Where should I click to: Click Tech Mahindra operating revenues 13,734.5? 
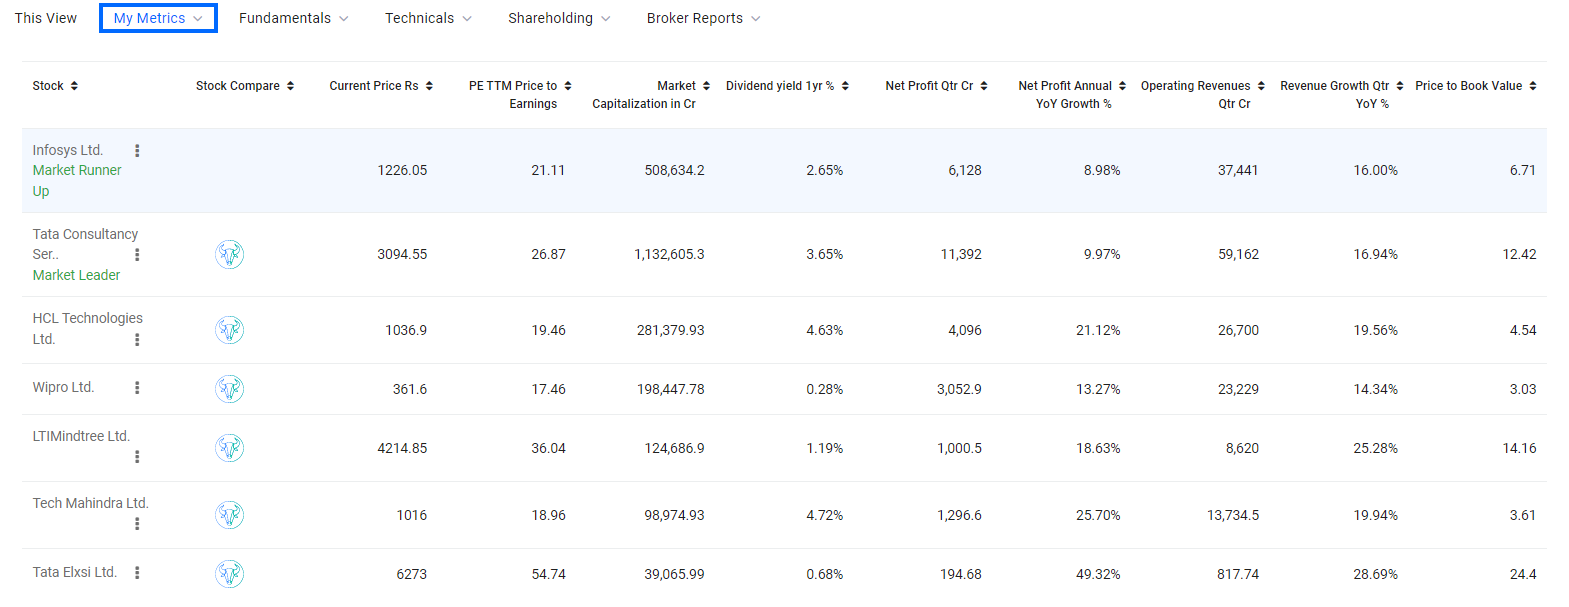pyautogui.click(x=1233, y=515)
